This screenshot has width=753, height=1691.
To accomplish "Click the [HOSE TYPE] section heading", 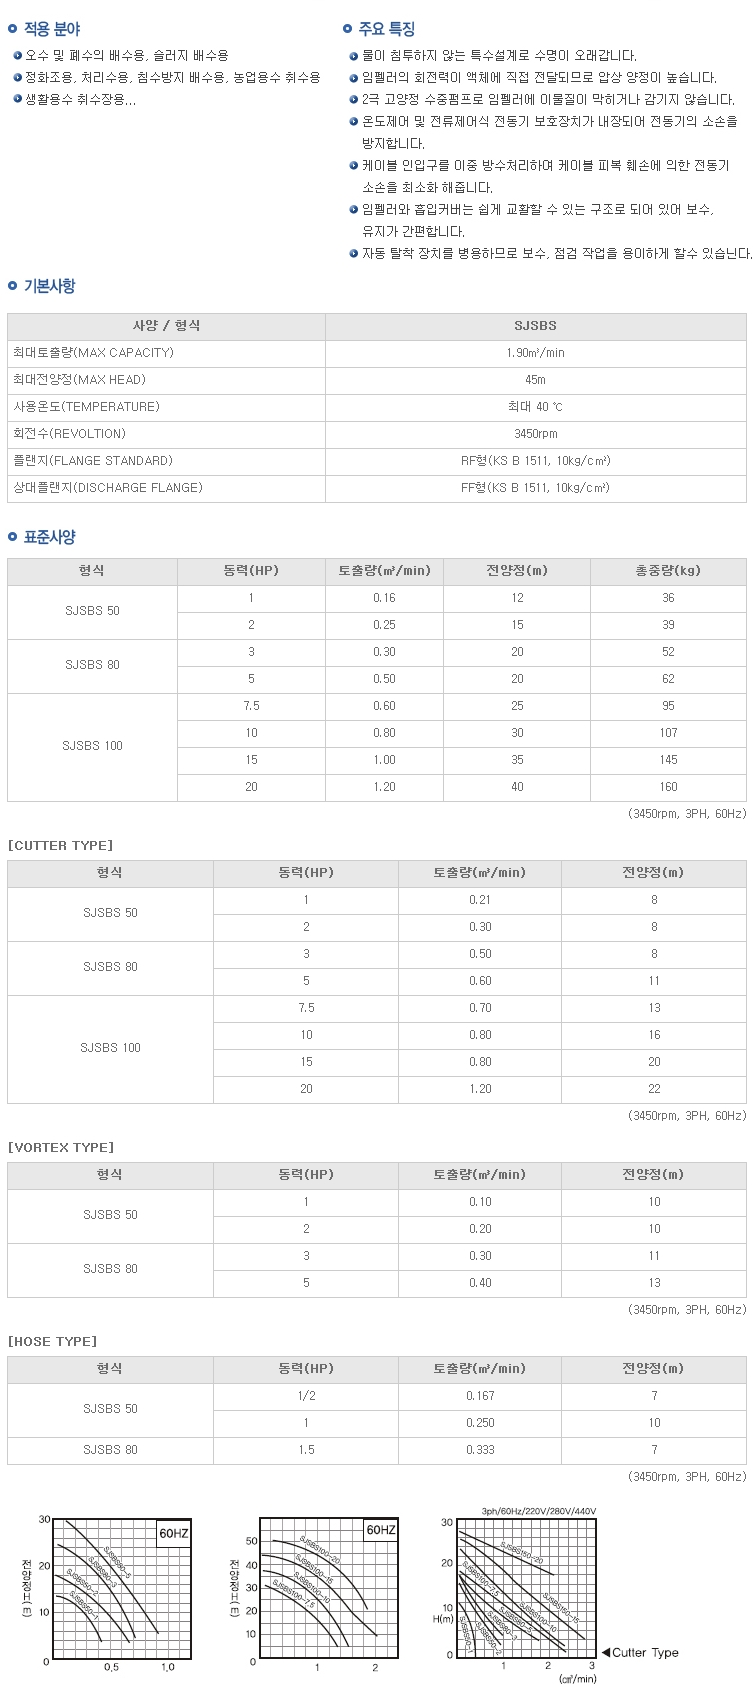I will (52, 1341).
